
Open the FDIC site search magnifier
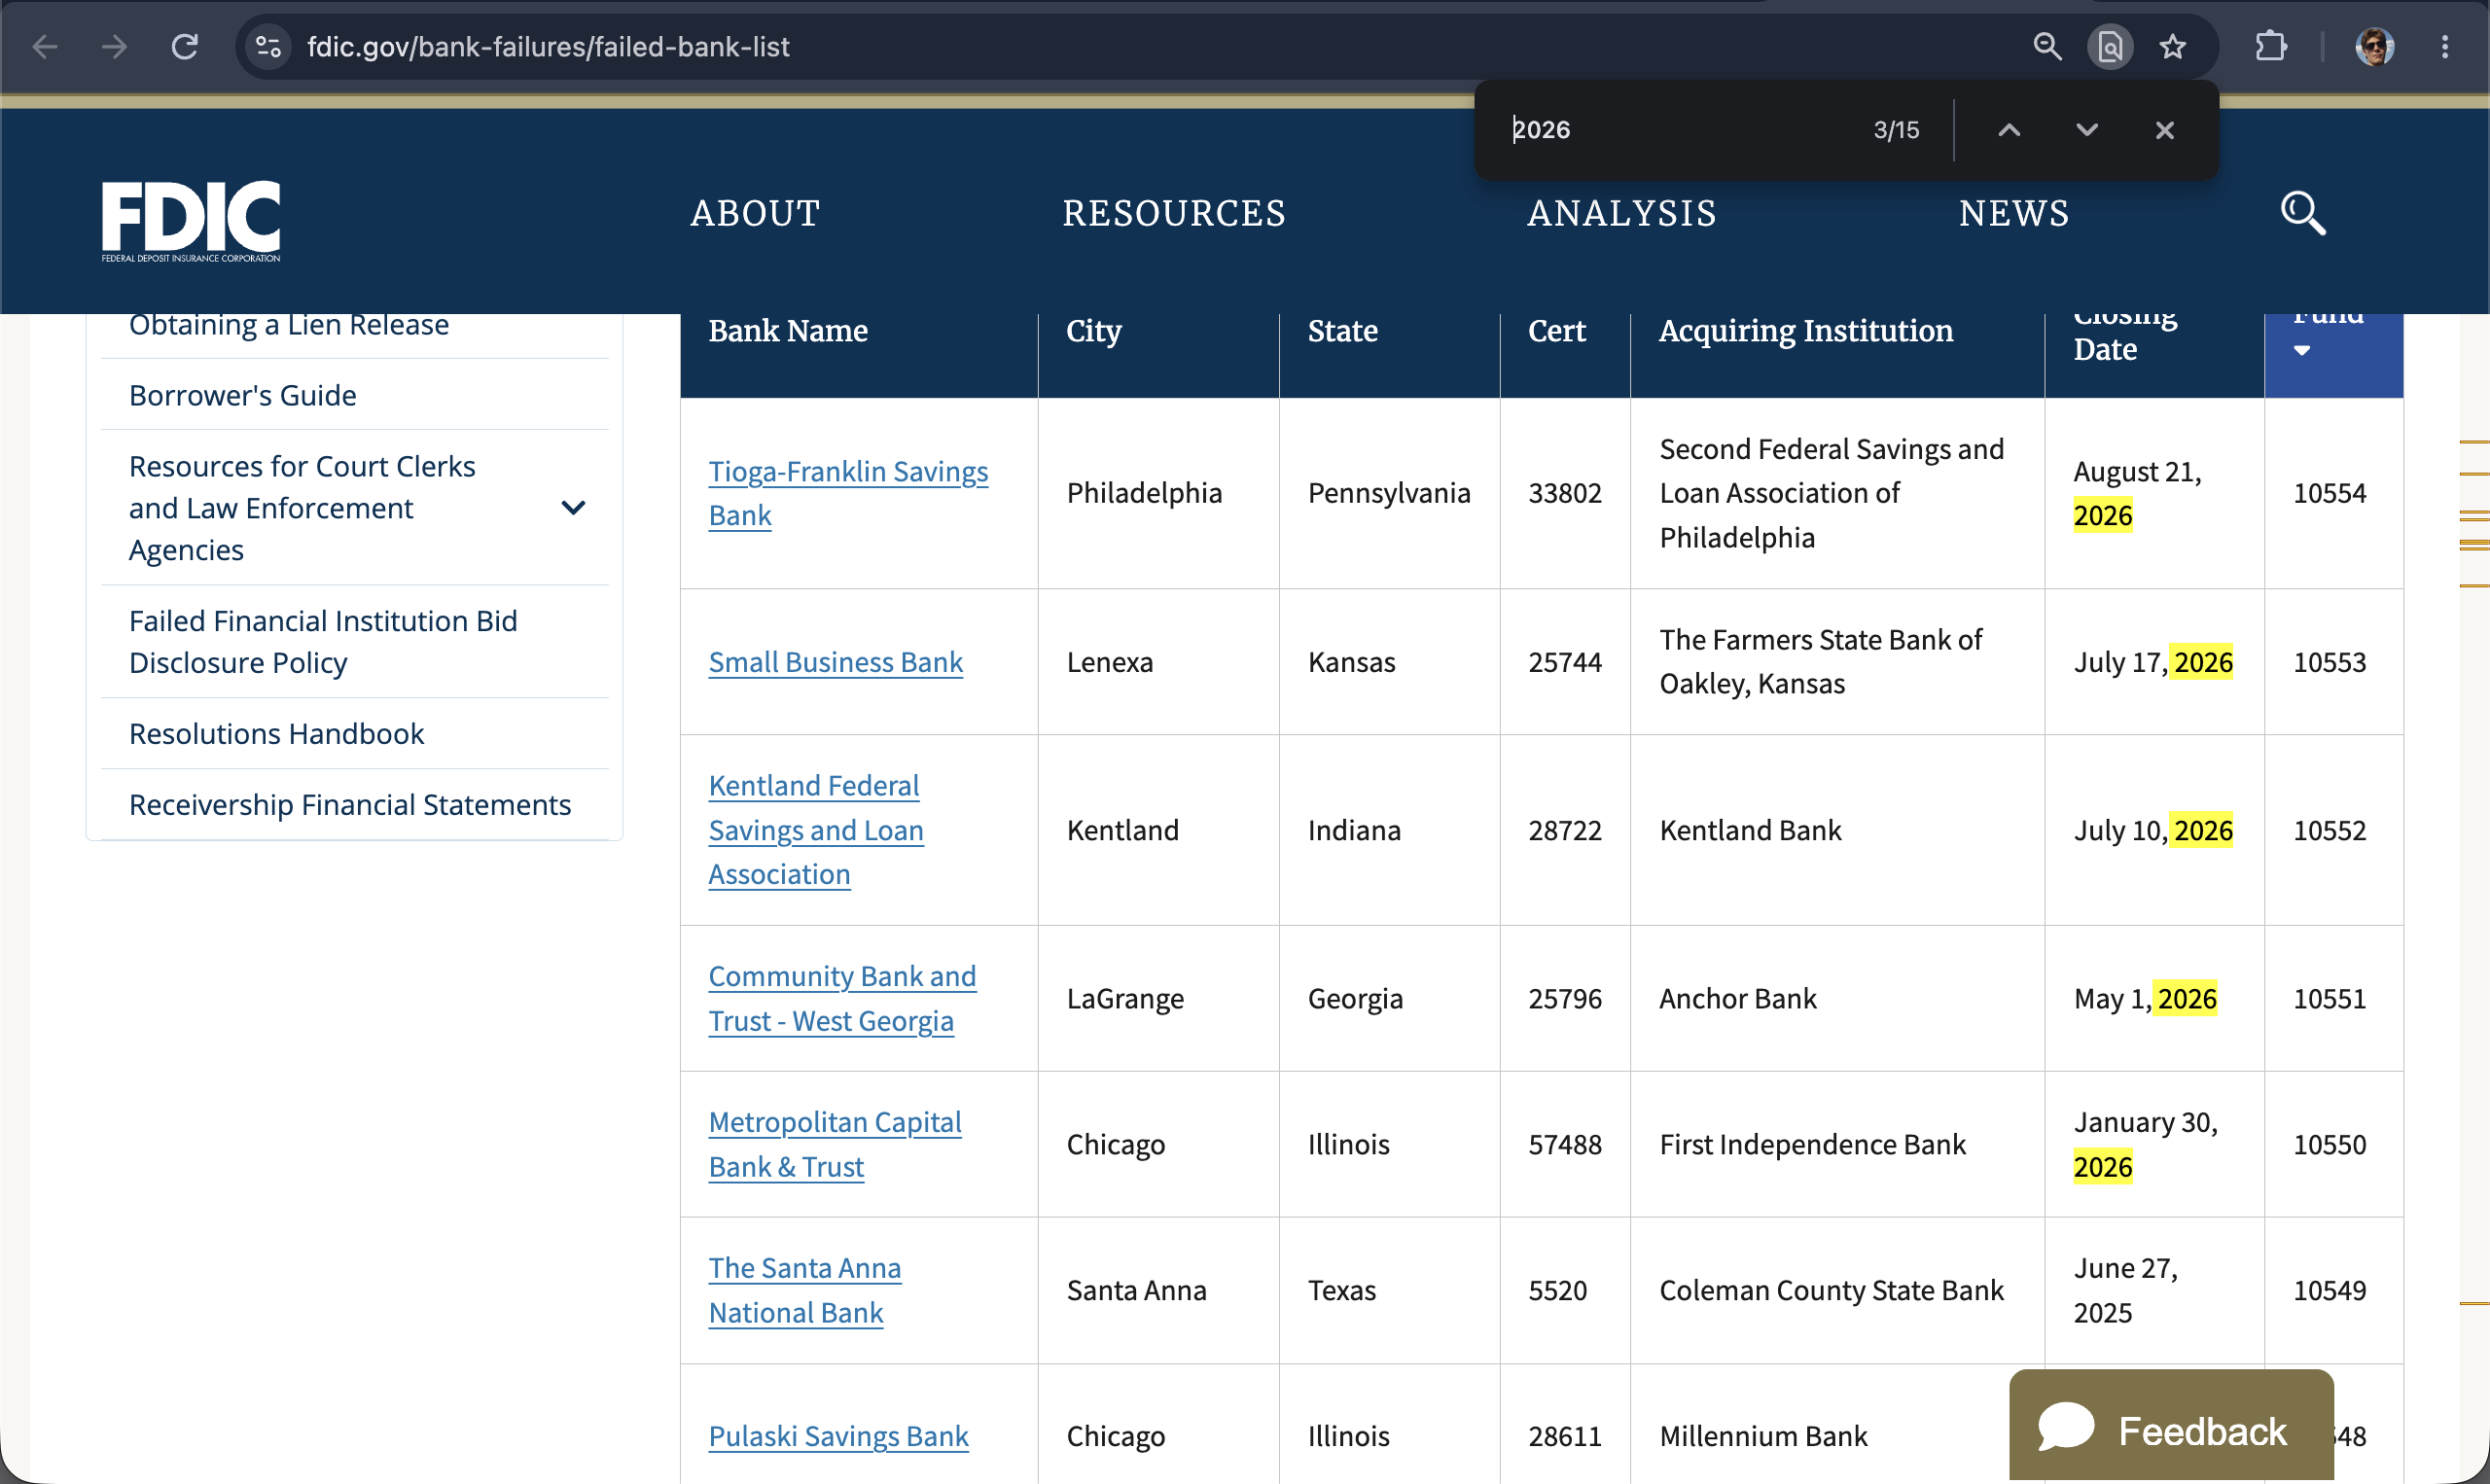(2303, 213)
